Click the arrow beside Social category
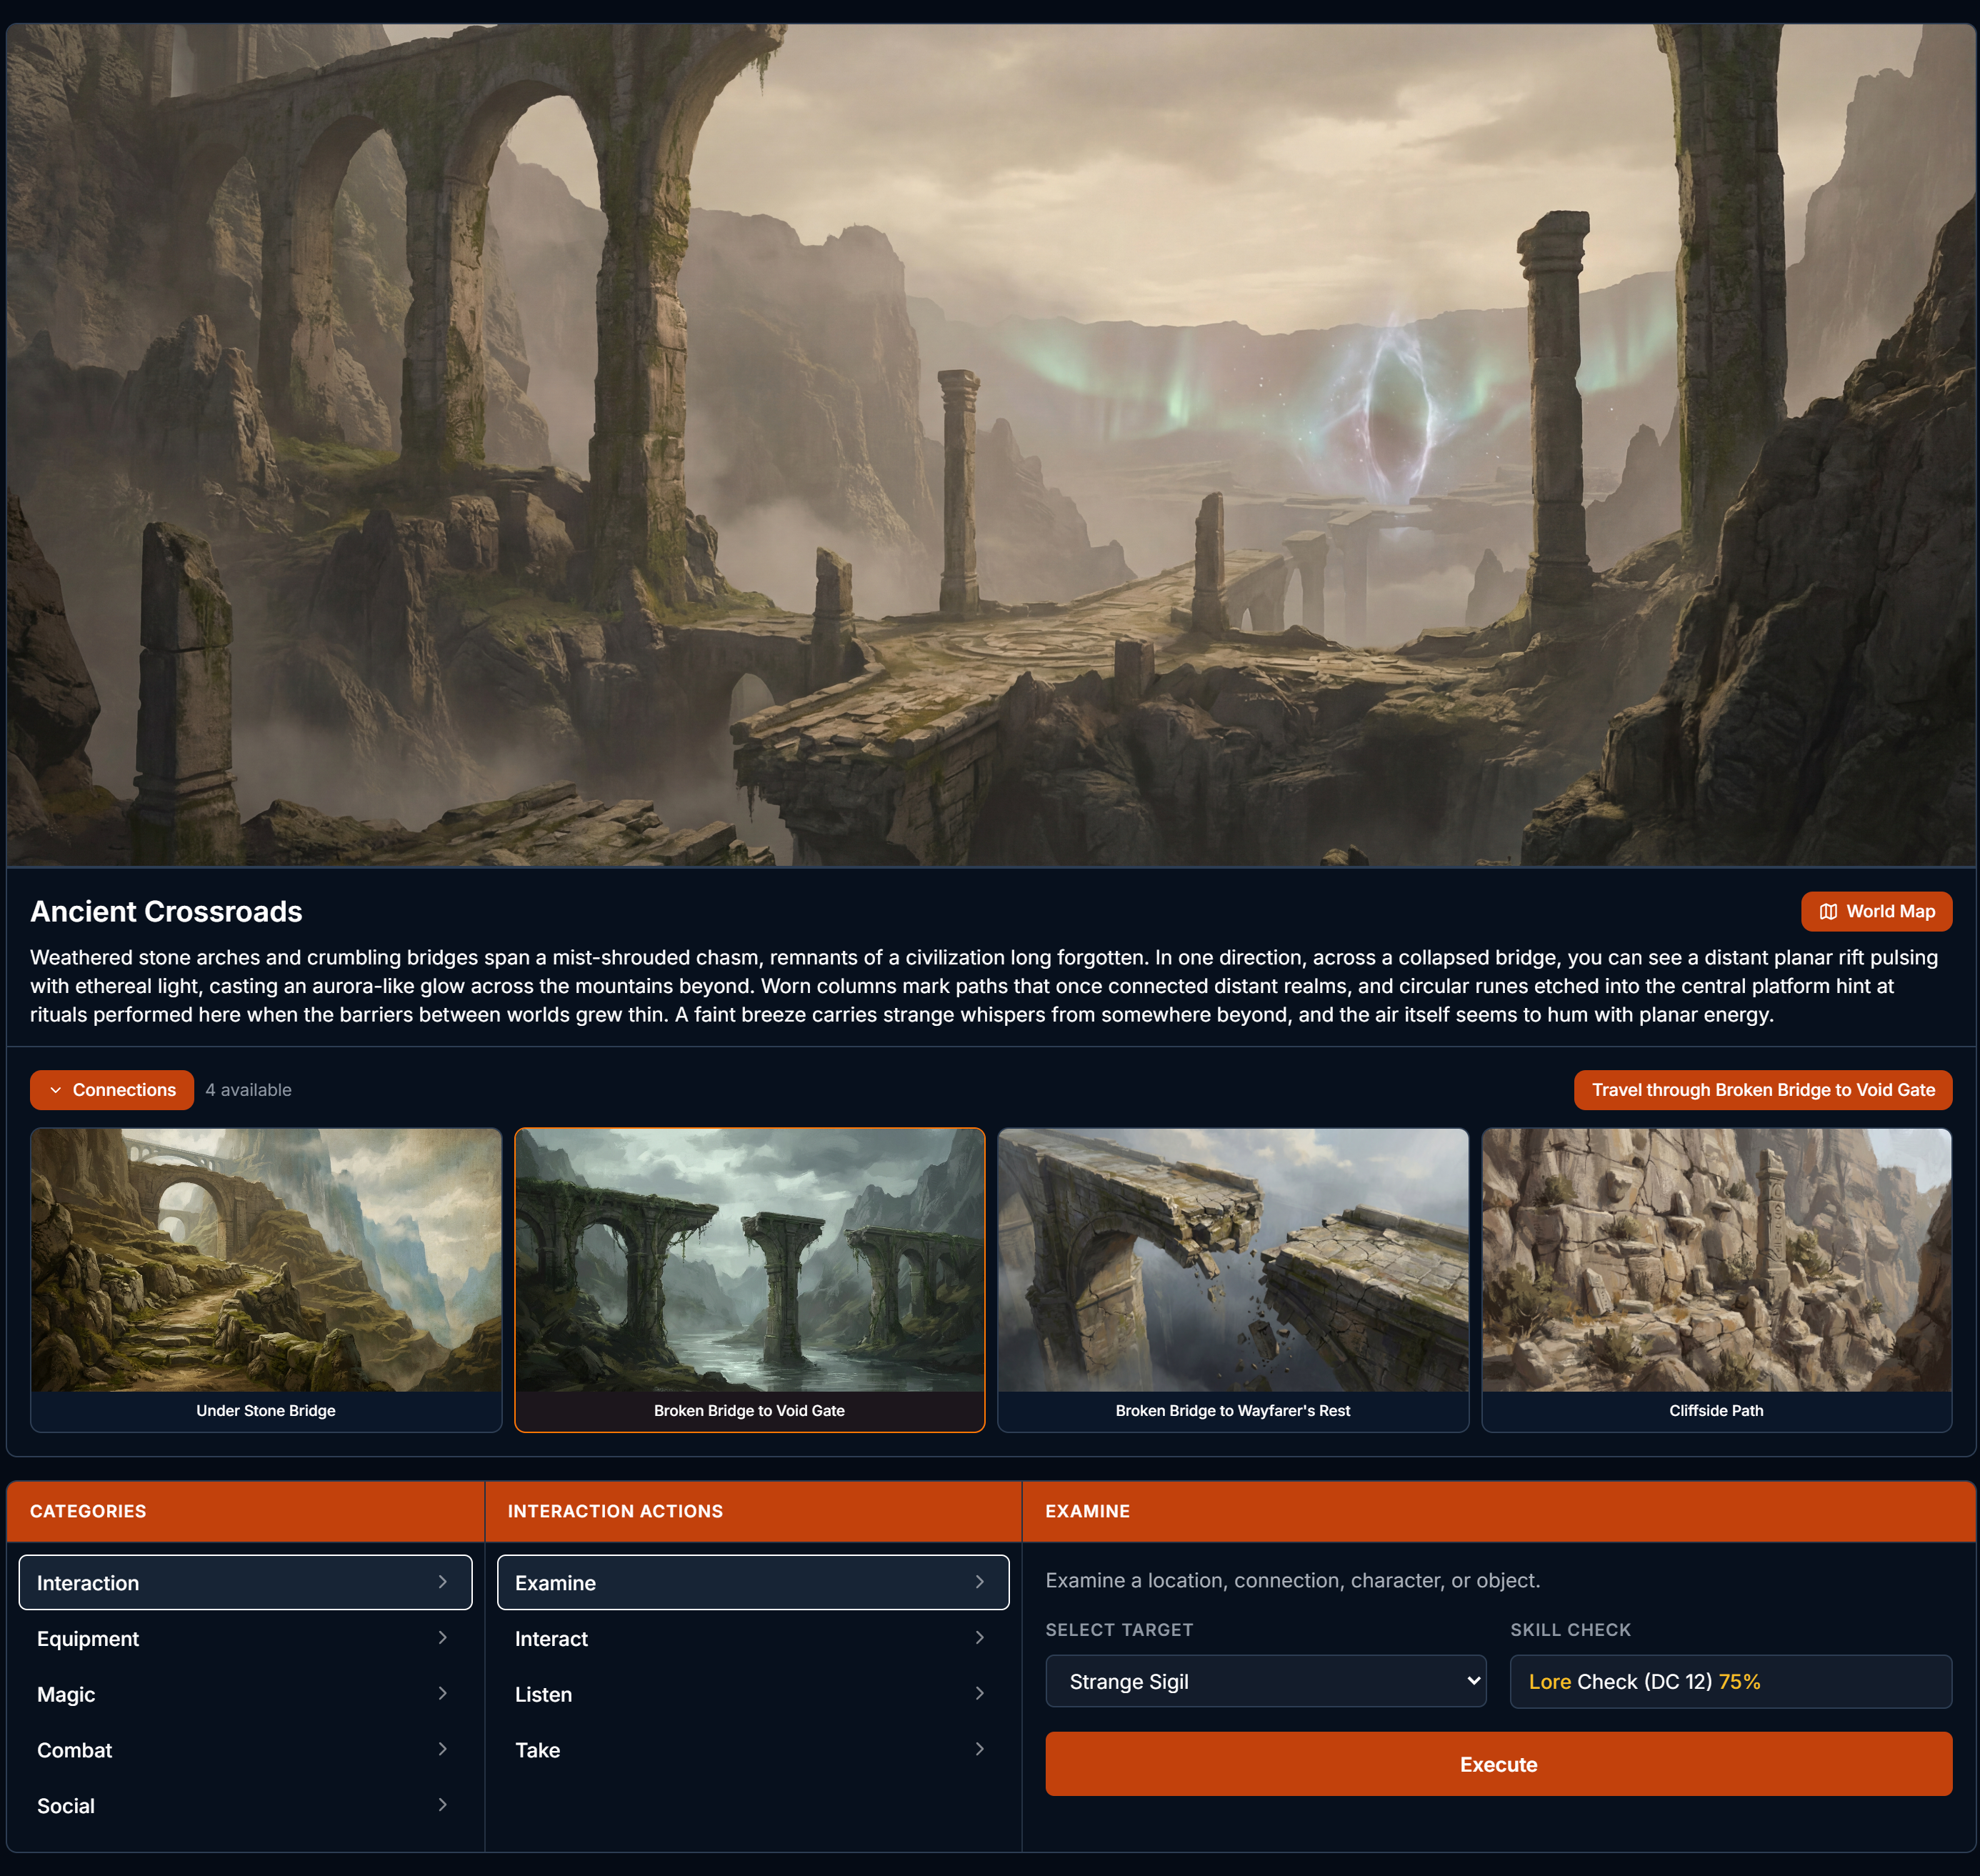Screen dimensions: 1980x1876 (442, 1805)
